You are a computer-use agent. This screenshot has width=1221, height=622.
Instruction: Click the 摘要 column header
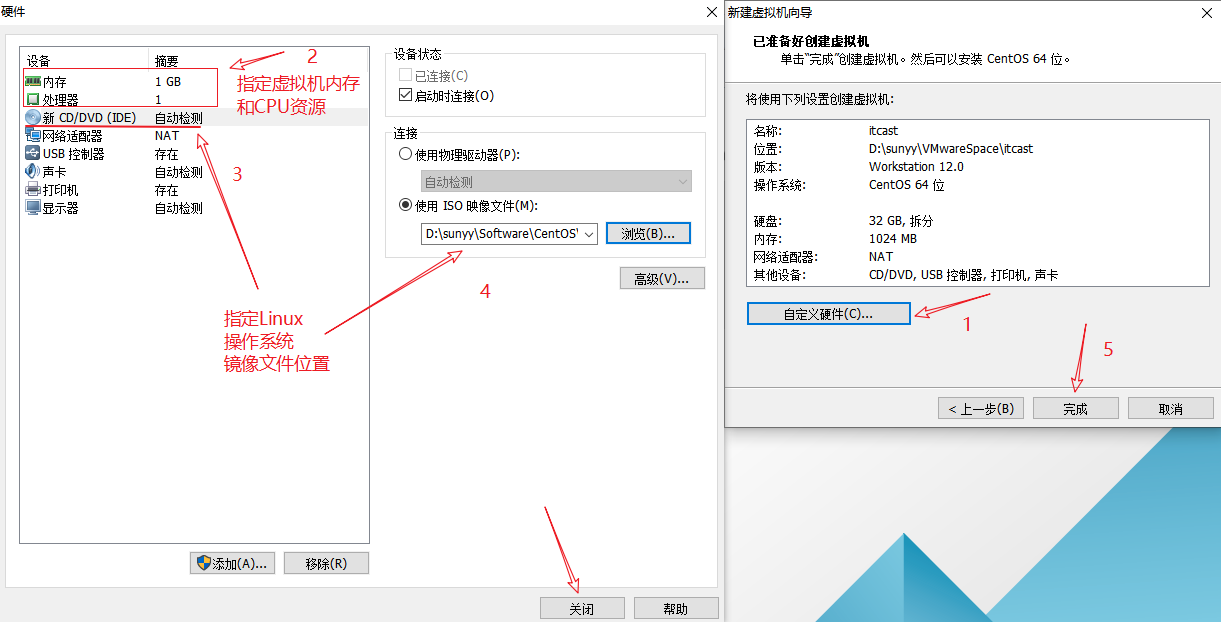[166, 61]
